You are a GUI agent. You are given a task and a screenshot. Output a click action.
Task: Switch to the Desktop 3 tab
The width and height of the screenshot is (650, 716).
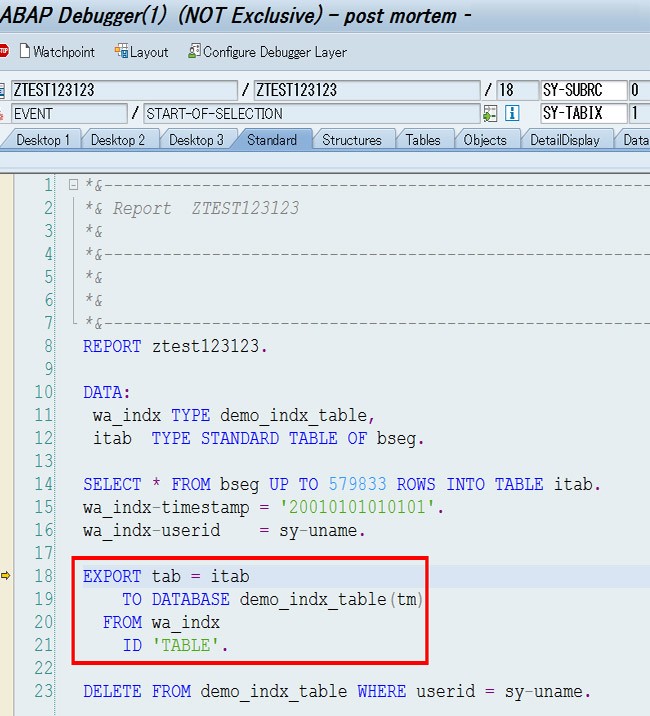(196, 140)
